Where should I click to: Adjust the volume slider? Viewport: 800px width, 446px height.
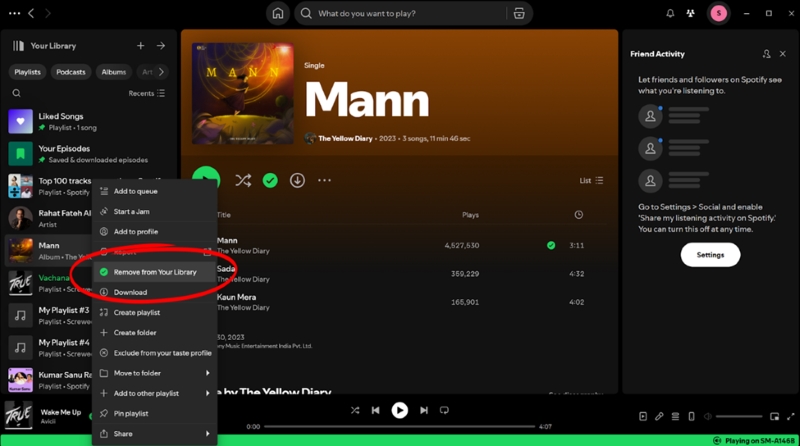click(x=739, y=416)
